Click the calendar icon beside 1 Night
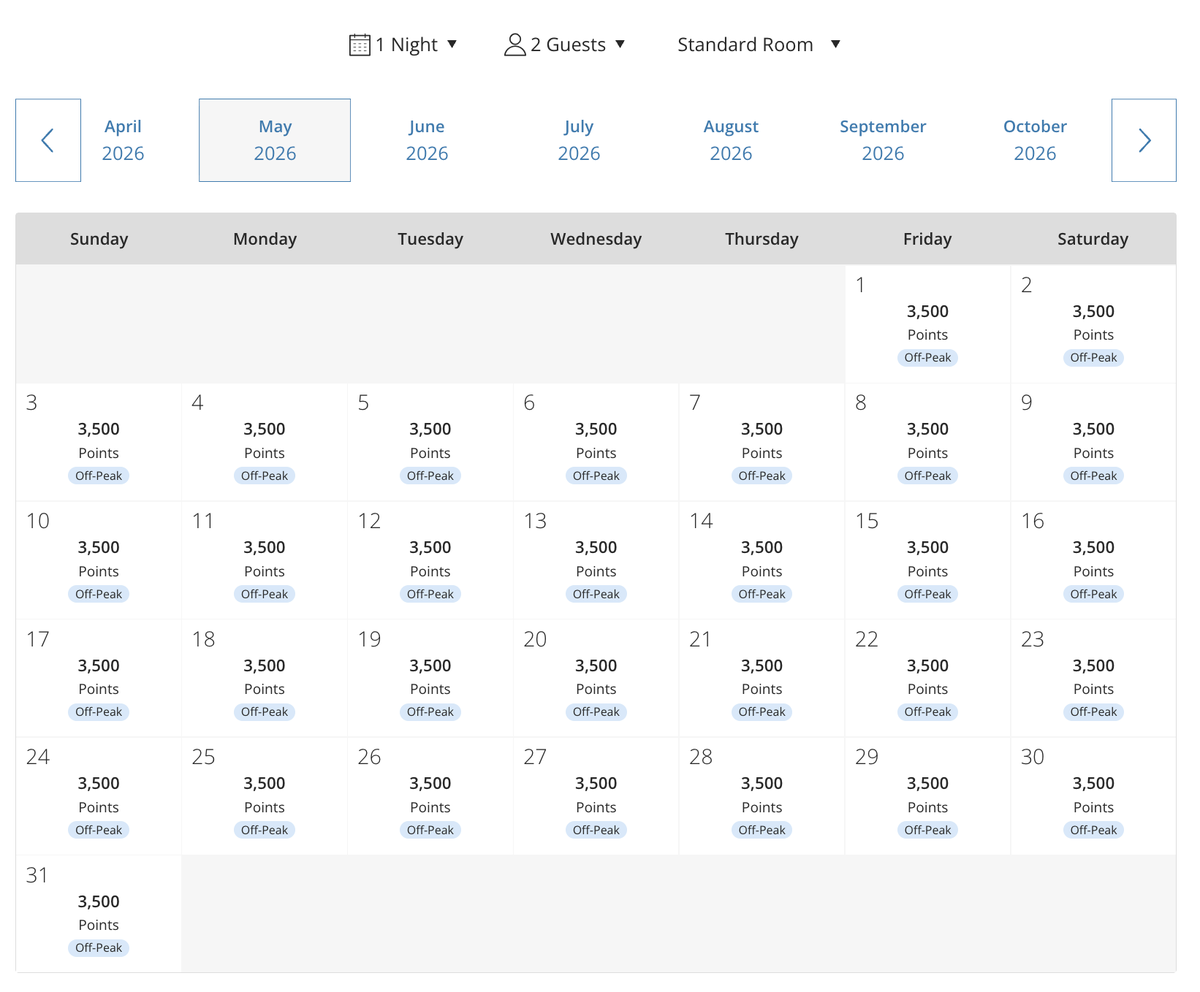This screenshot has width=1200, height=992. (x=359, y=45)
